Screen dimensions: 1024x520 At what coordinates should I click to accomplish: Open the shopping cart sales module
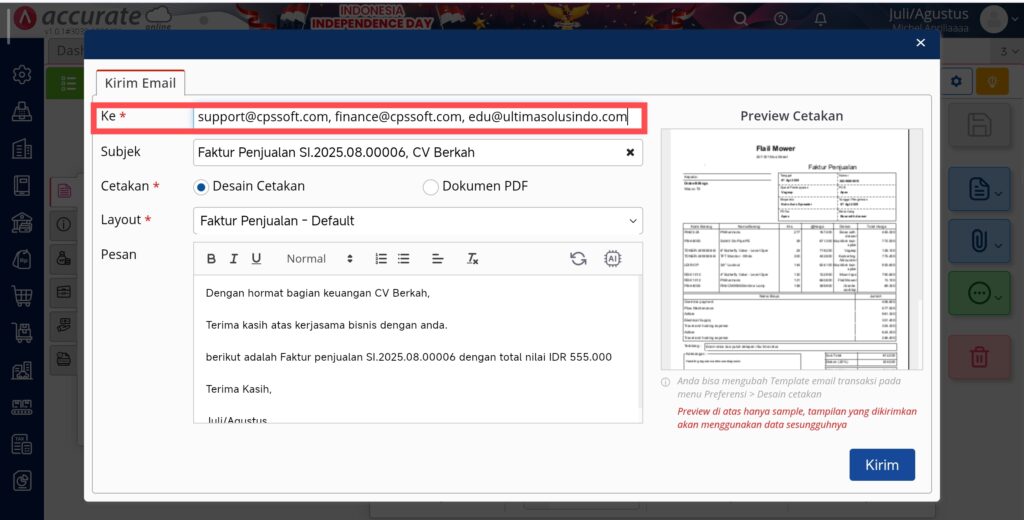[x=22, y=297]
